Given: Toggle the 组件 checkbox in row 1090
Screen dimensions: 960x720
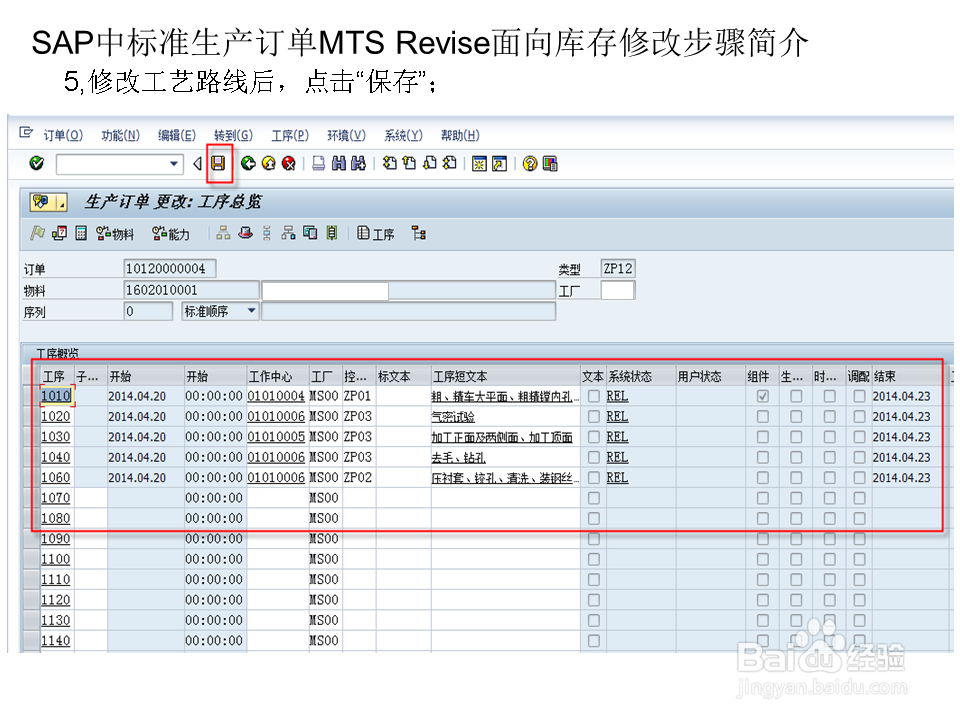Looking at the screenshot, I should pyautogui.click(x=762, y=539).
